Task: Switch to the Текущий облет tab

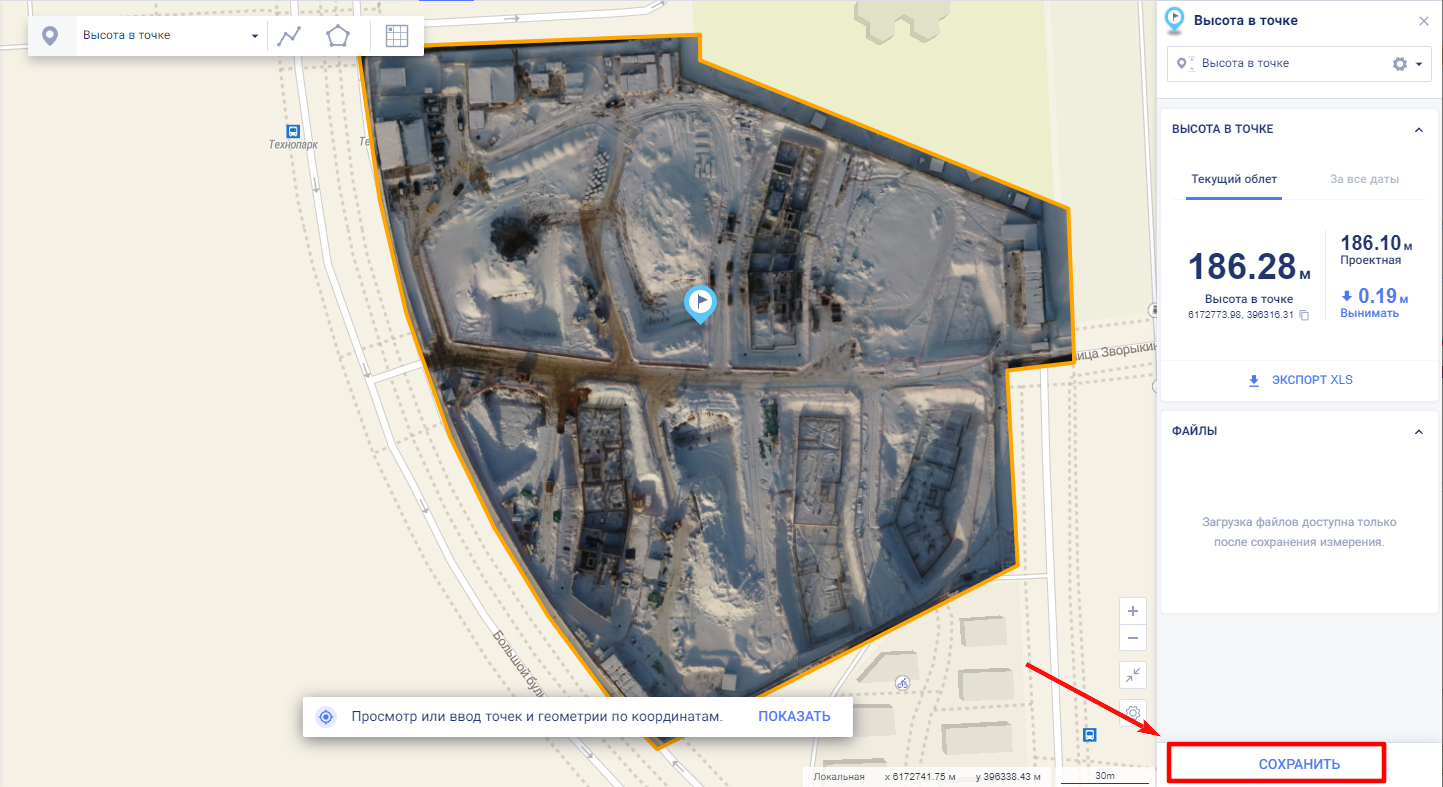Action: (1234, 180)
